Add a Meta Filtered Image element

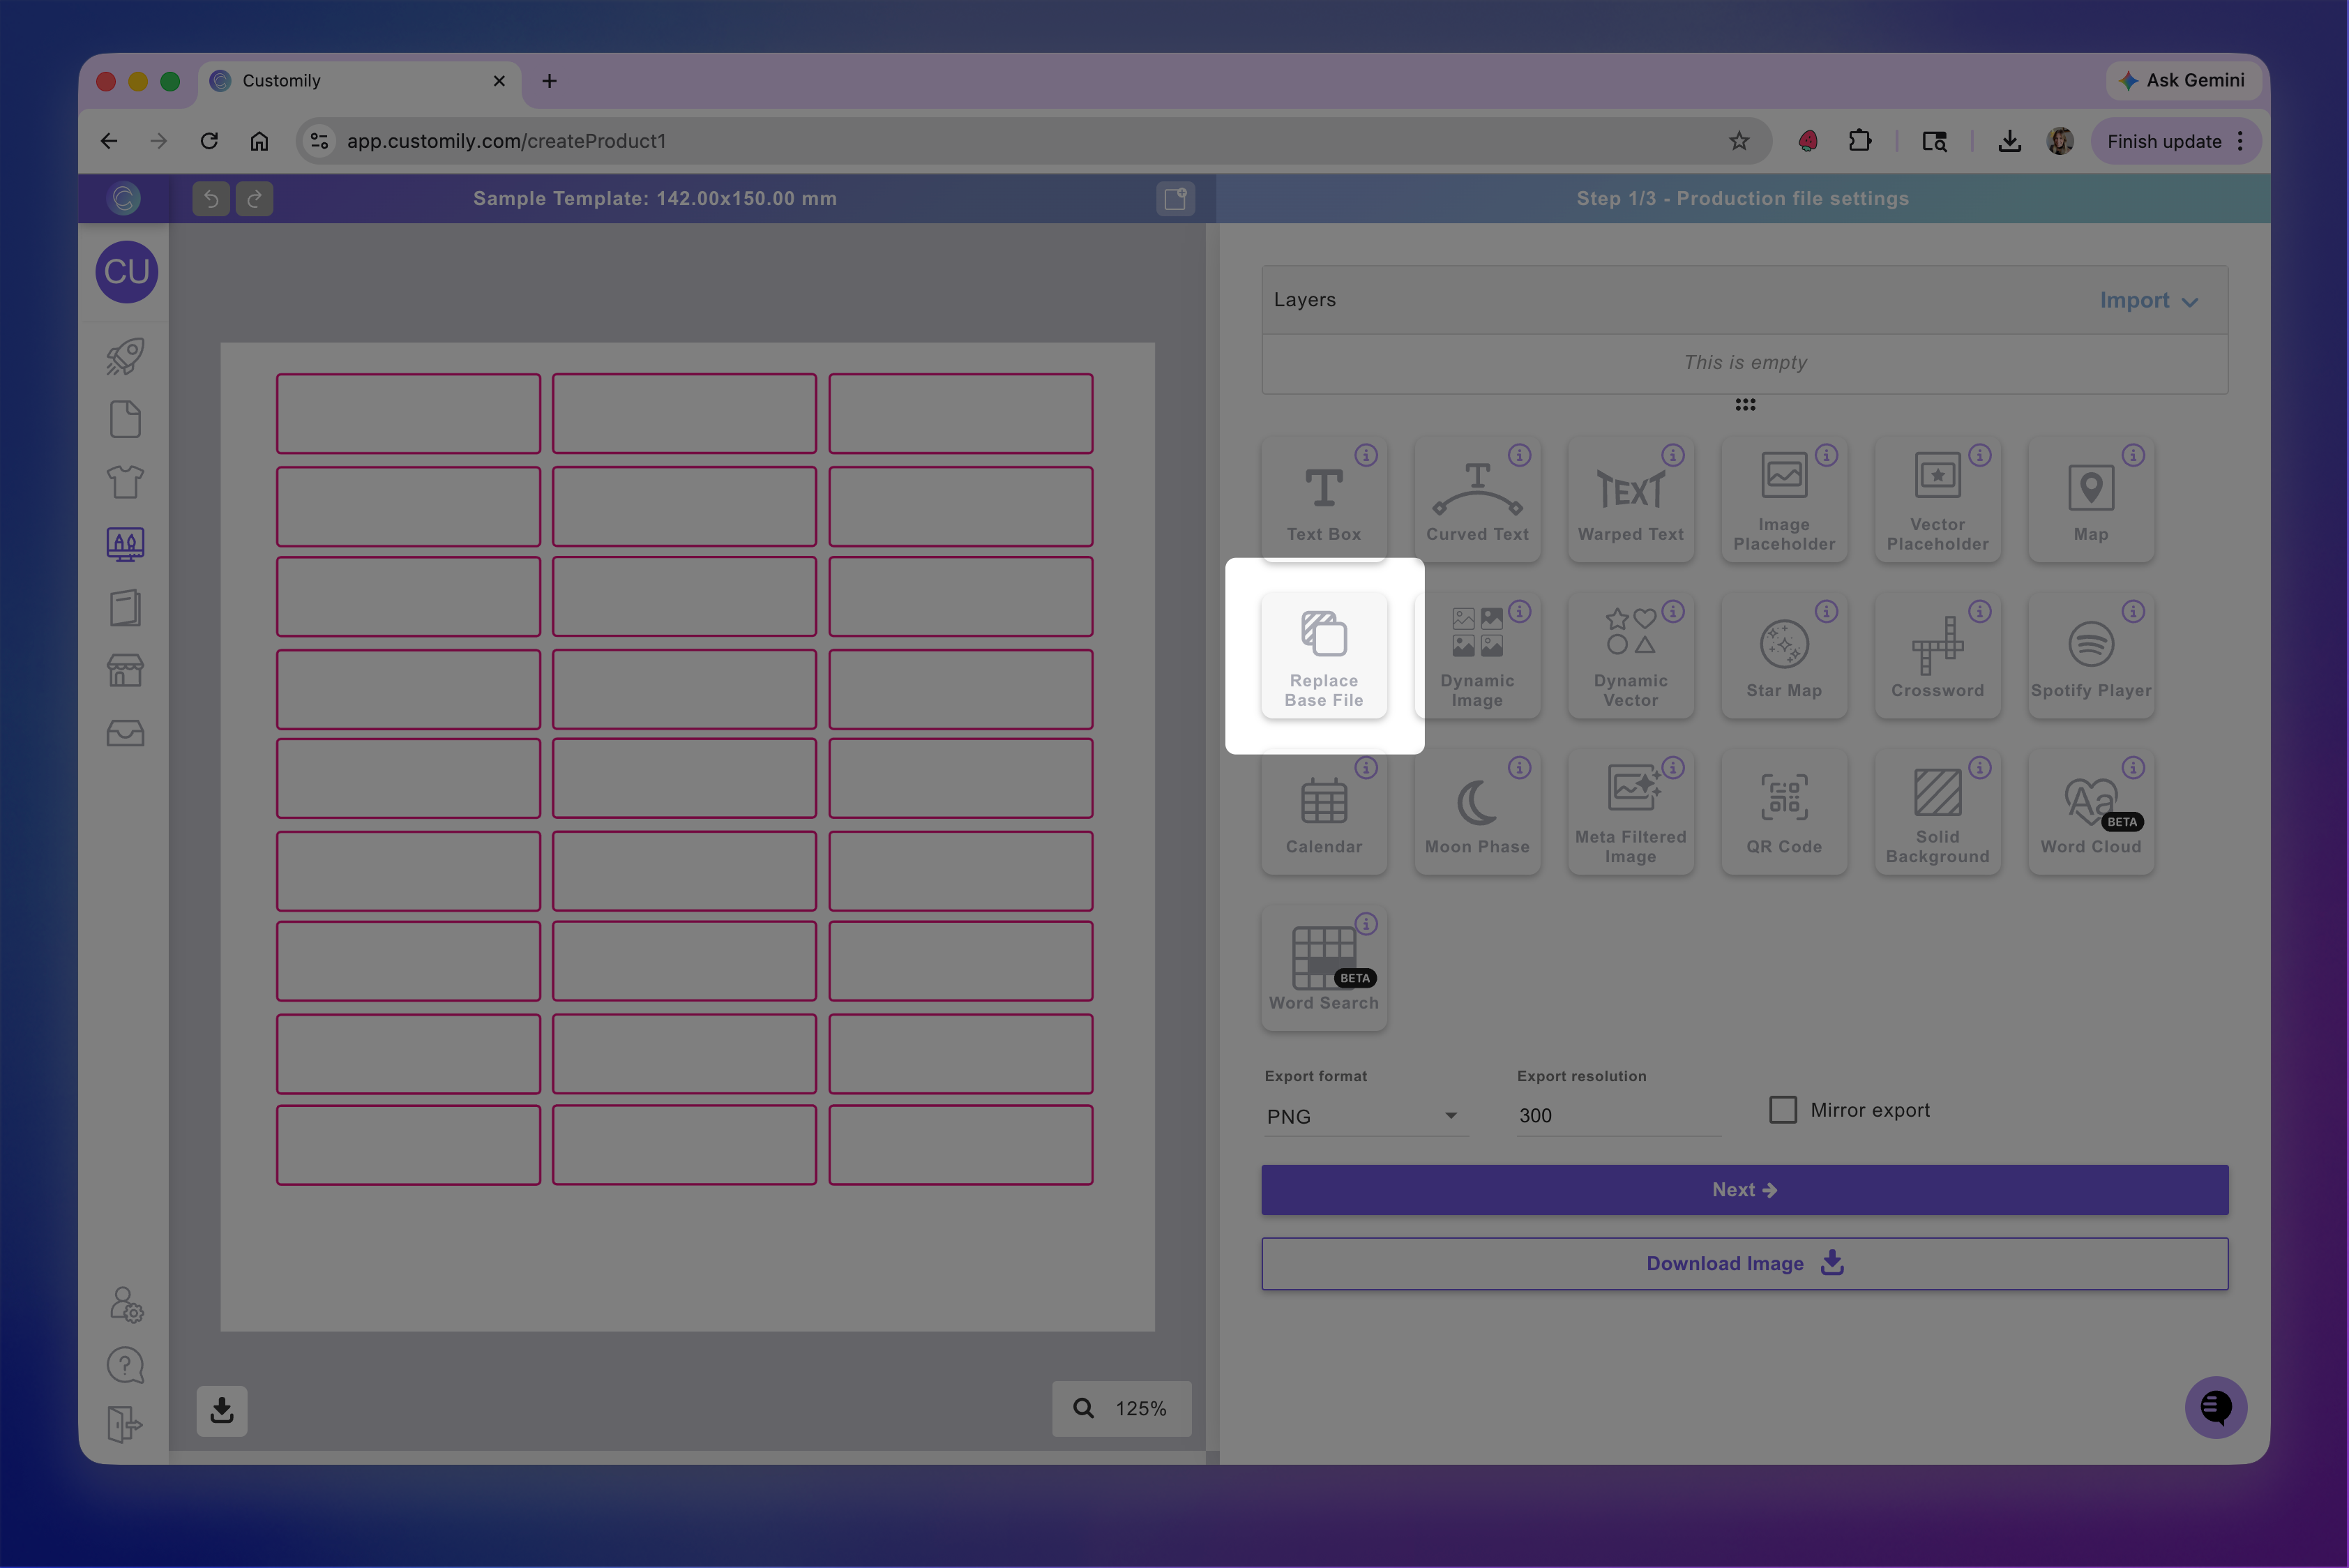[x=1630, y=812]
